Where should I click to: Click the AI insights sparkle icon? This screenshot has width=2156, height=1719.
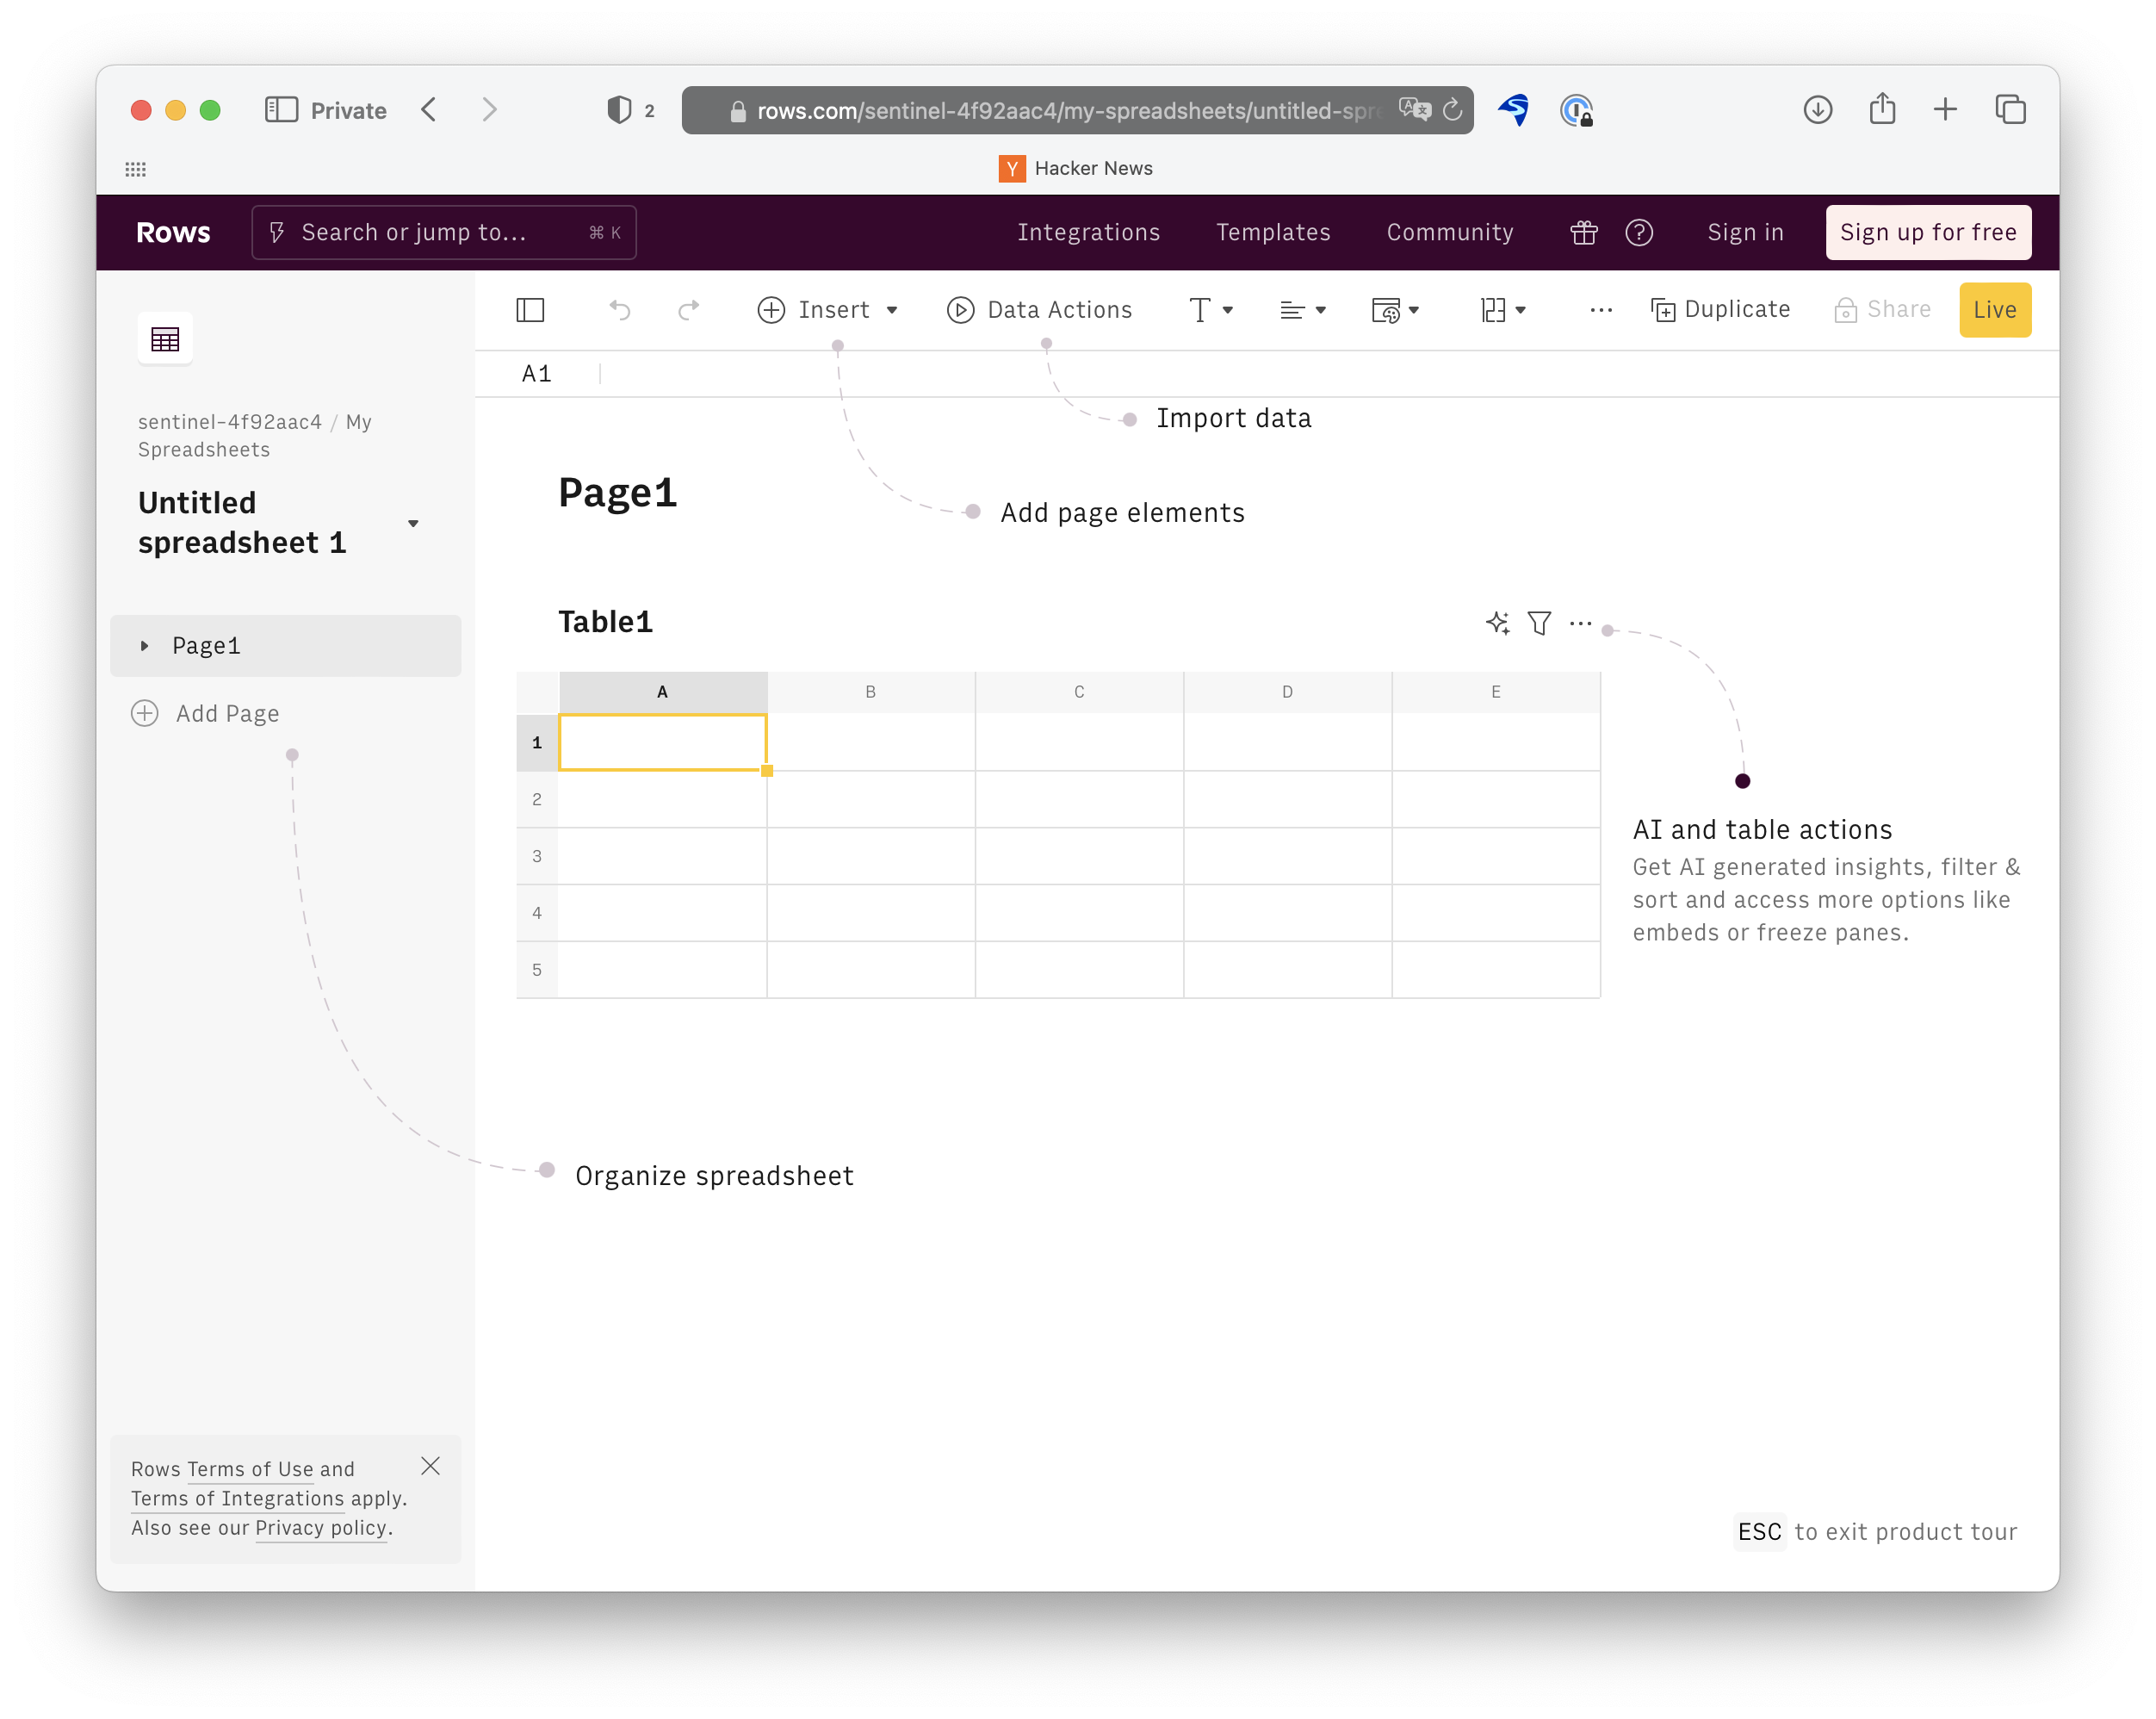(x=1497, y=623)
